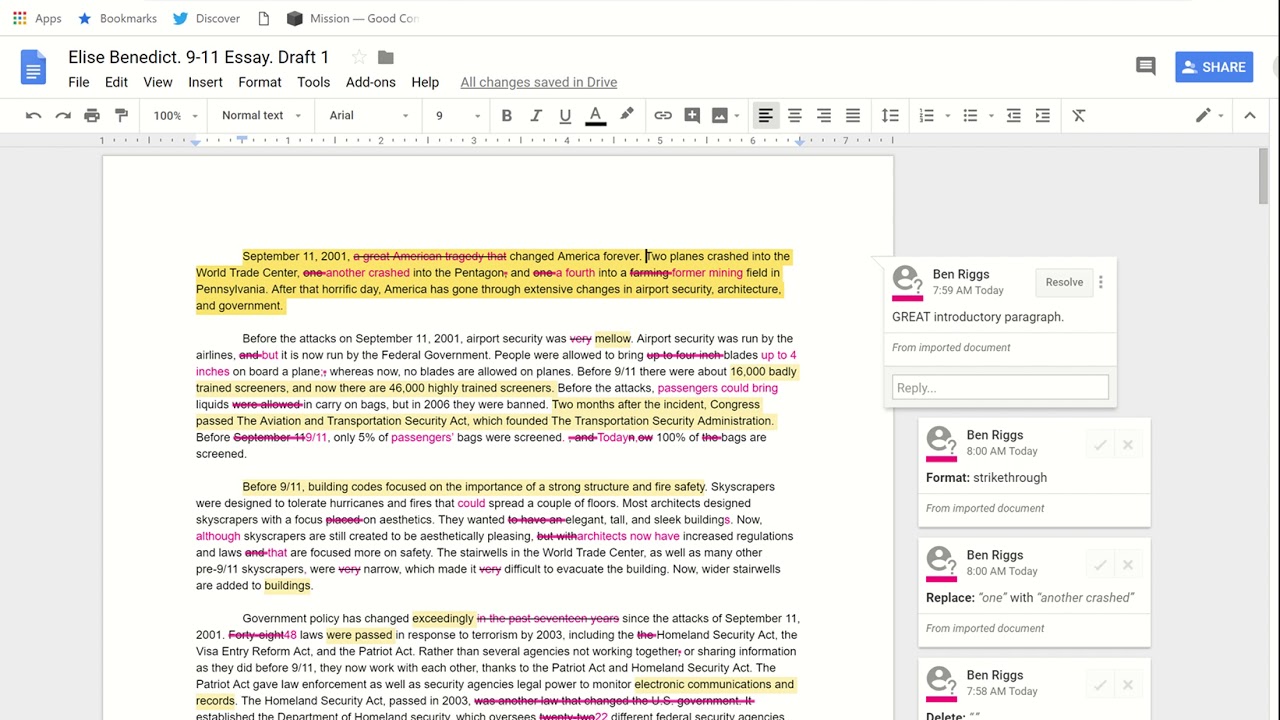The height and width of the screenshot is (720, 1280).
Task: Select Left align
Action: (765, 116)
